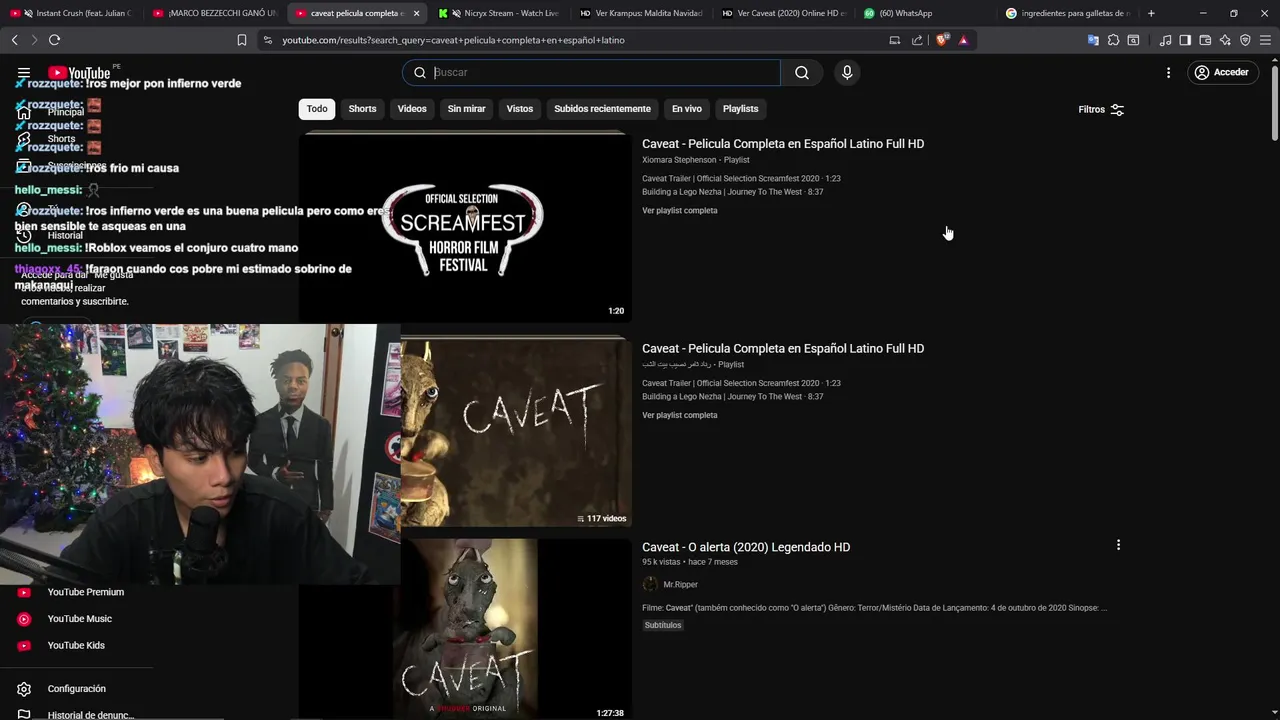Image resolution: width=1280 pixels, height=720 pixels.
Task: Open the media control music note icon
Action: point(1165,40)
